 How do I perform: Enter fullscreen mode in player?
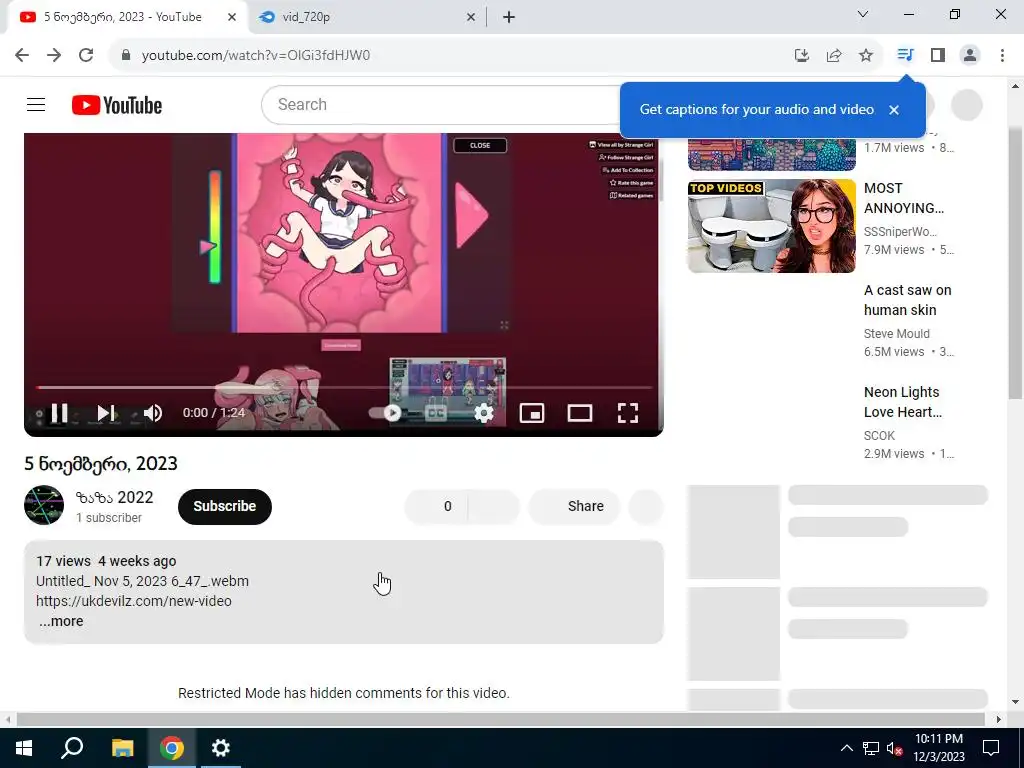pos(628,413)
